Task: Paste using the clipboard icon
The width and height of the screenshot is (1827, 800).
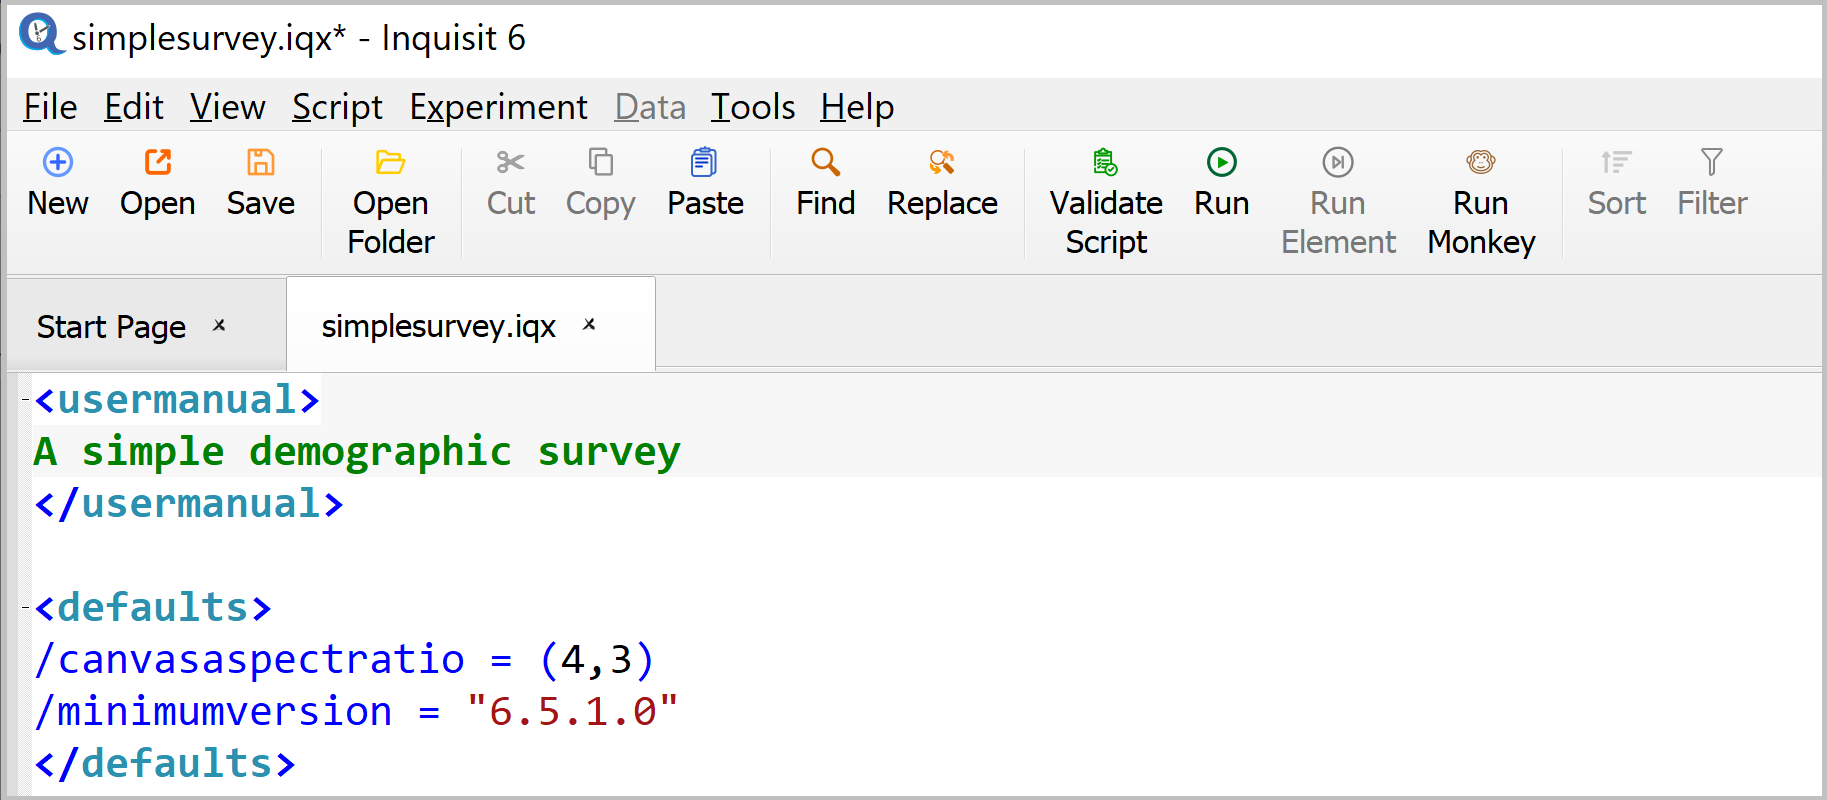Action: 704,162
